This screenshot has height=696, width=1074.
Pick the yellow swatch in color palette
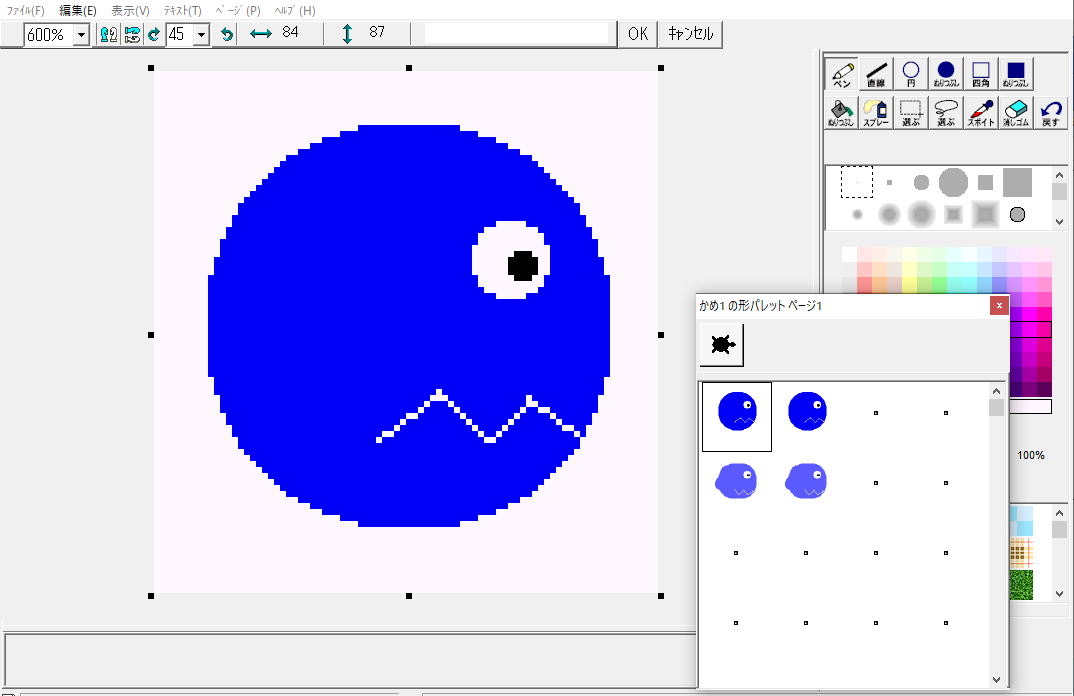point(909,284)
